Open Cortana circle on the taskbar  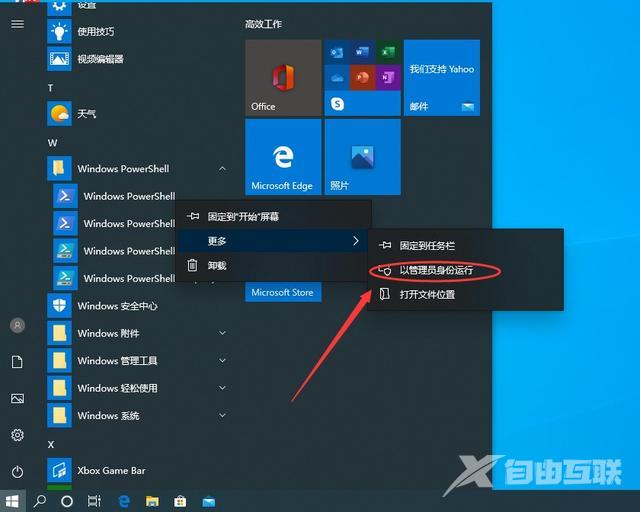coord(67,501)
